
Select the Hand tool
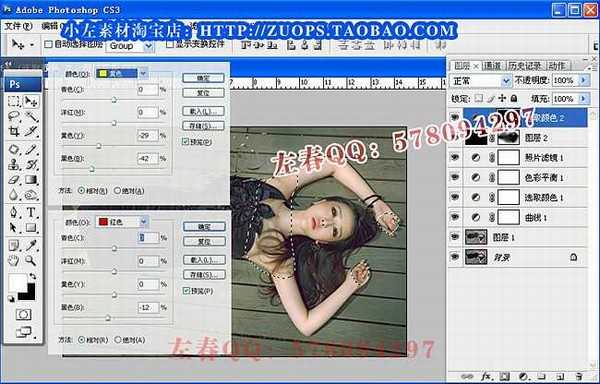pyautogui.click(x=14, y=261)
